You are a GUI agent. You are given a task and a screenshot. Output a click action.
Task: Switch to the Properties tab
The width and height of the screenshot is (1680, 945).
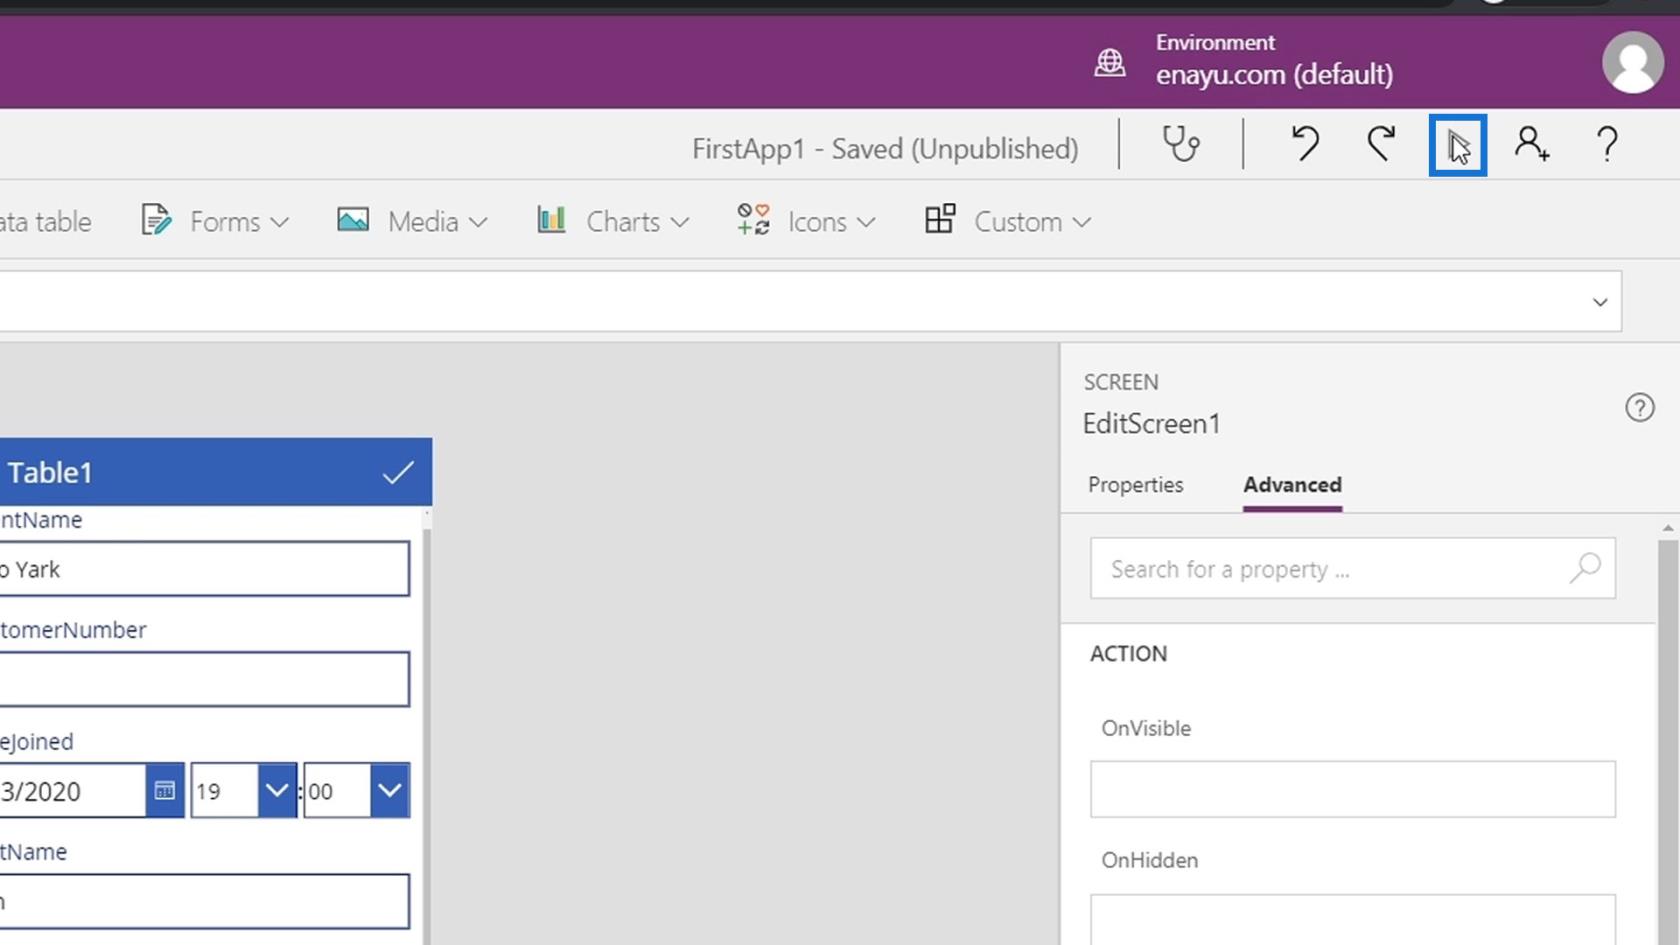coord(1135,485)
